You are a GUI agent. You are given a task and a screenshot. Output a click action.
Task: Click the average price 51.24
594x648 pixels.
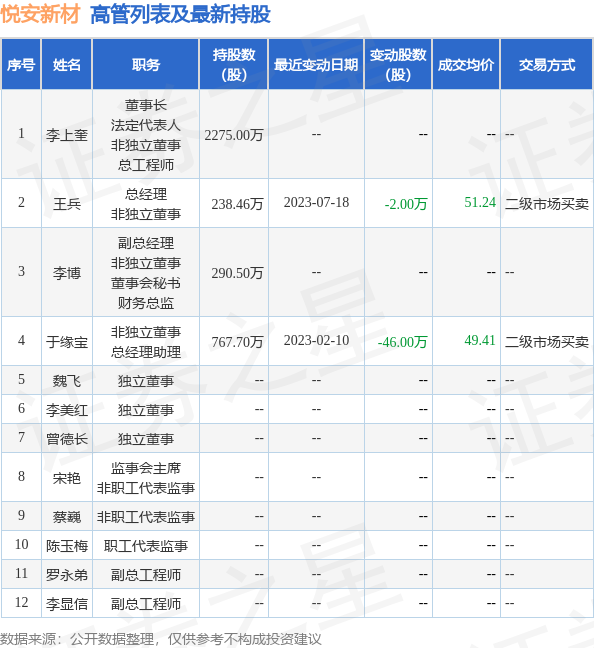click(x=479, y=202)
